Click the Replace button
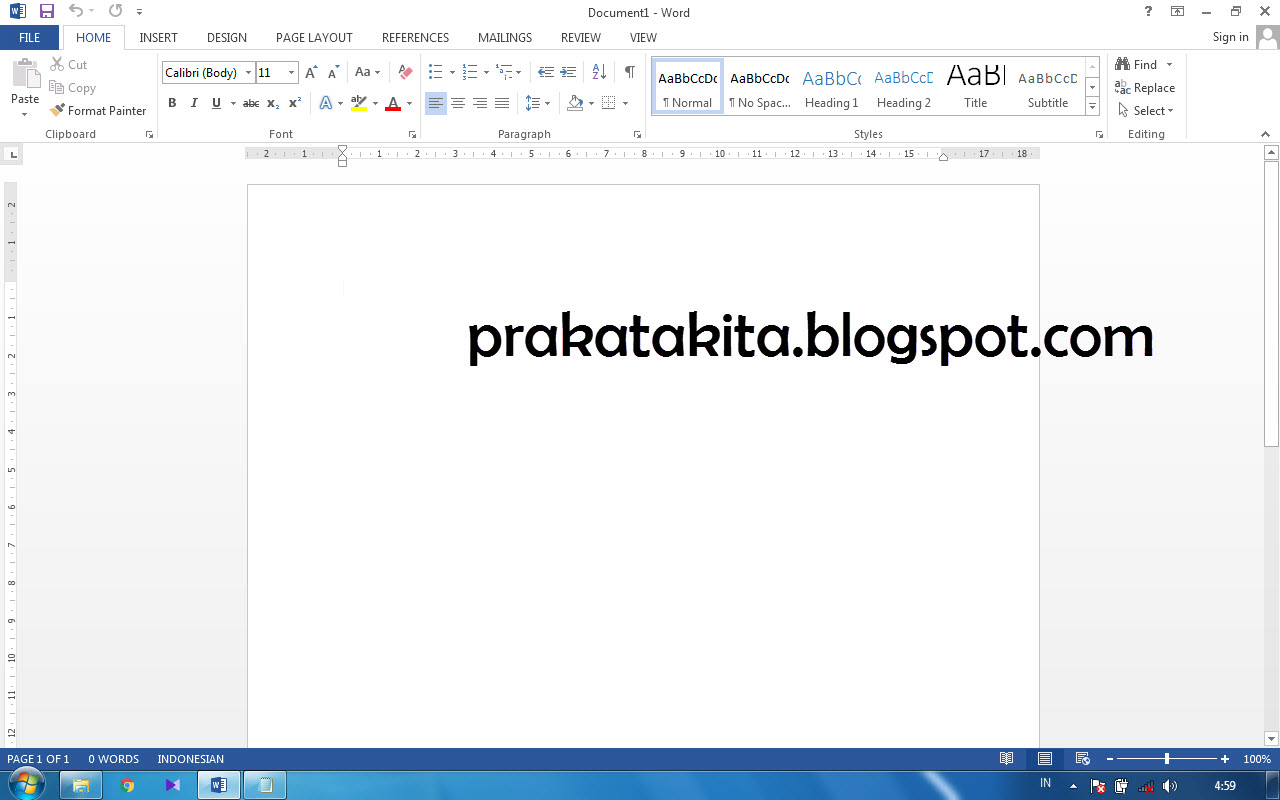The width and height of the screenshot is (1280, 800). pos(1145,88)
